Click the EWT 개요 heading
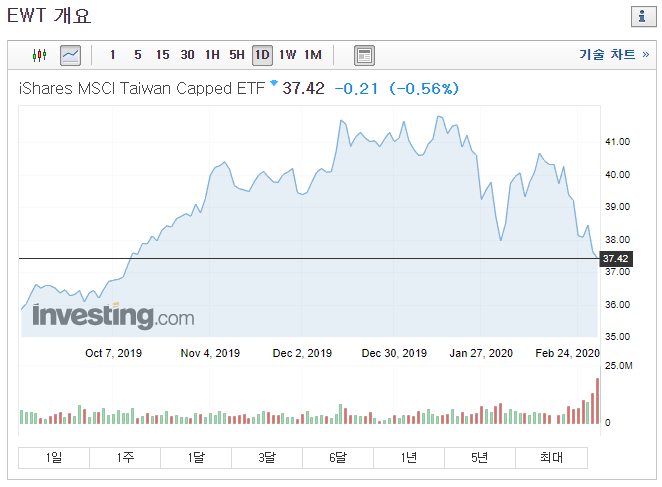This screenshot has height=487, width=662. (x=49, y=16)
